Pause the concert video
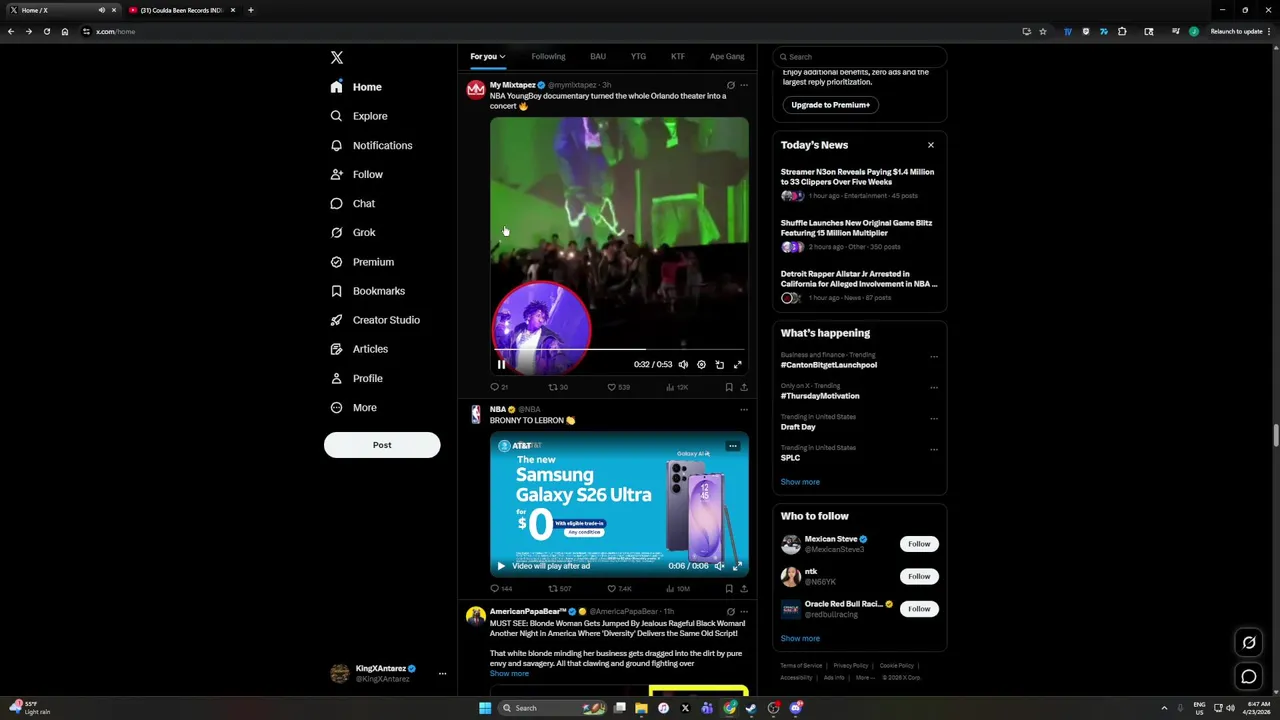 click(501, 365)
